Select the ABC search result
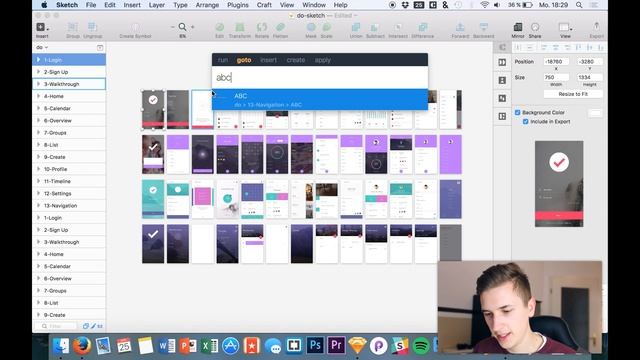Screen dimensions: 640x360 (x=320, y=100)
